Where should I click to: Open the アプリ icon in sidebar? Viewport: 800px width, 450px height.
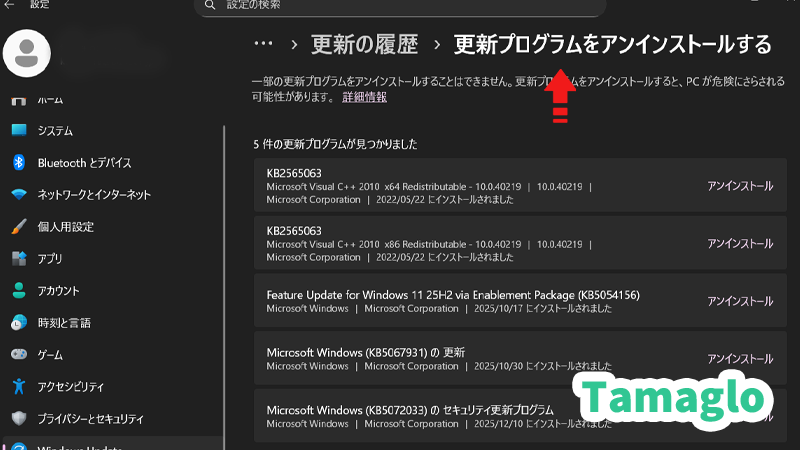click(x=18, y=259)
